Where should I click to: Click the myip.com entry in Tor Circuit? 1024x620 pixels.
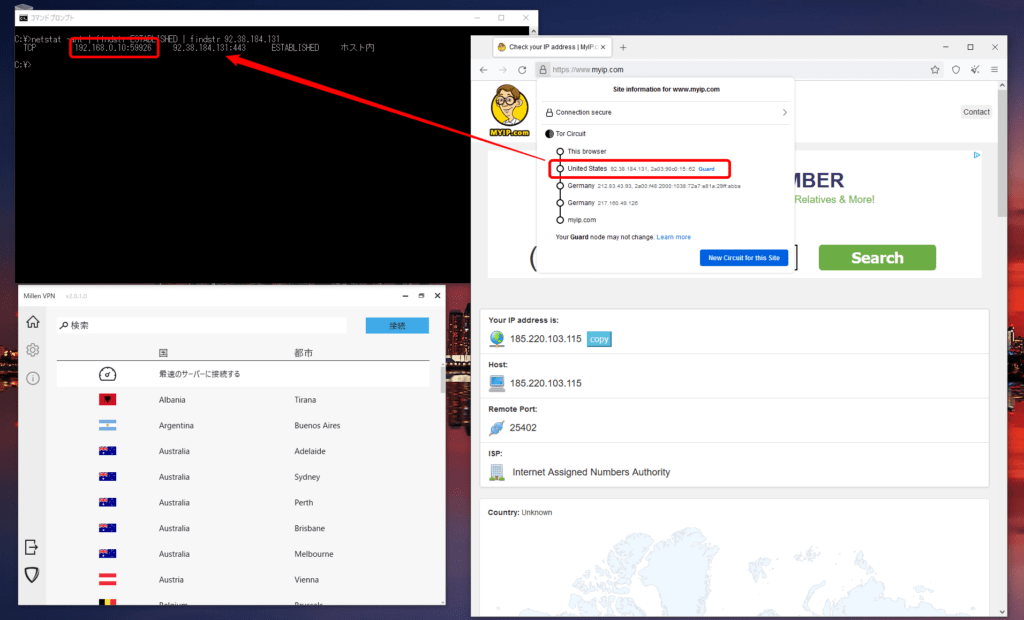click(581, 220)
